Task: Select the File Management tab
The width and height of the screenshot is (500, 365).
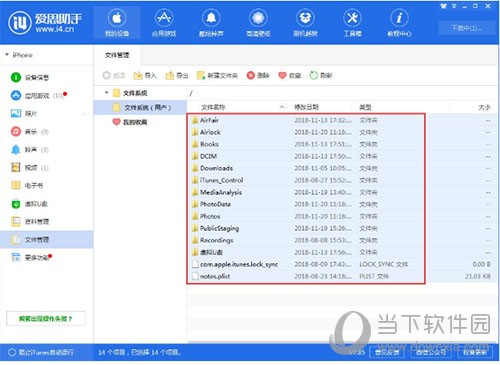Action: (117, 55)
